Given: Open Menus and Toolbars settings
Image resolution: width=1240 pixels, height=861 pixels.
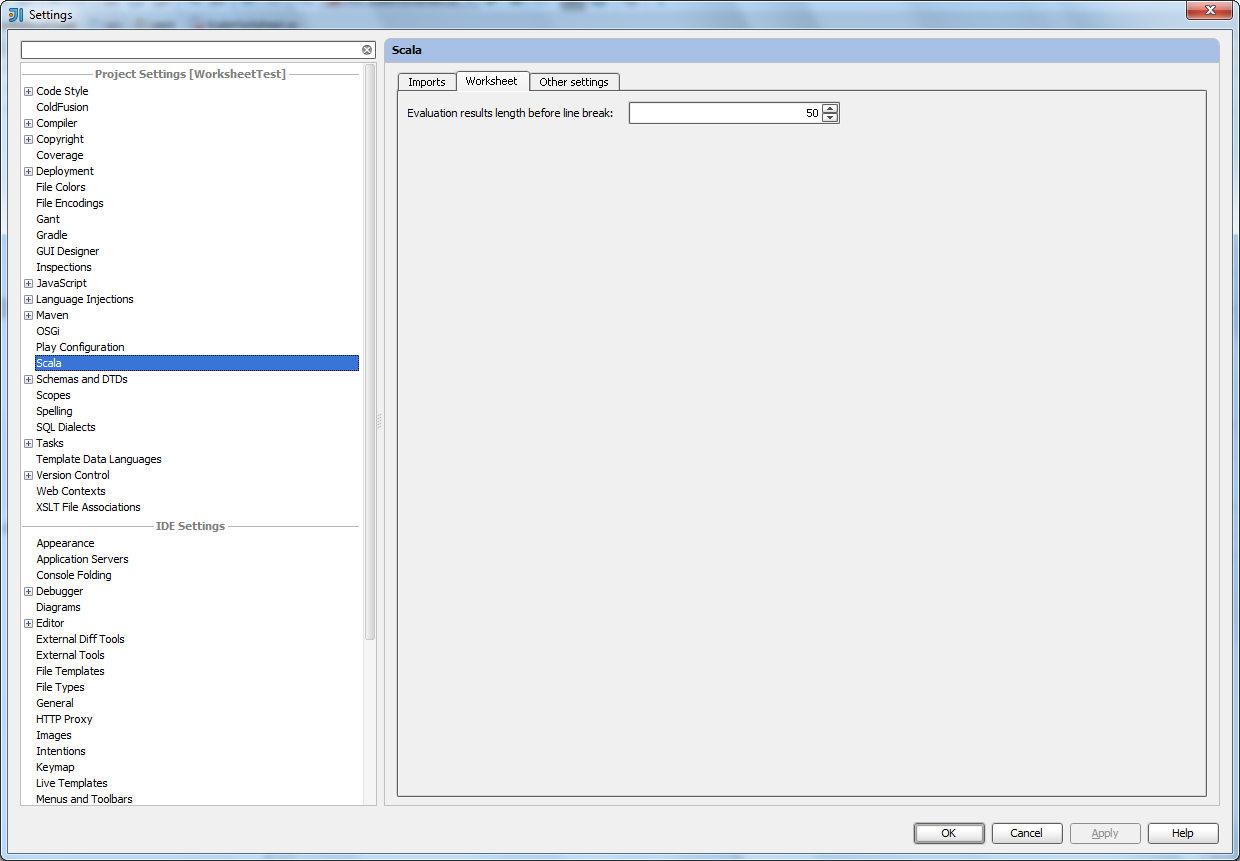Looking at the screenshot, I should [84, 799].
